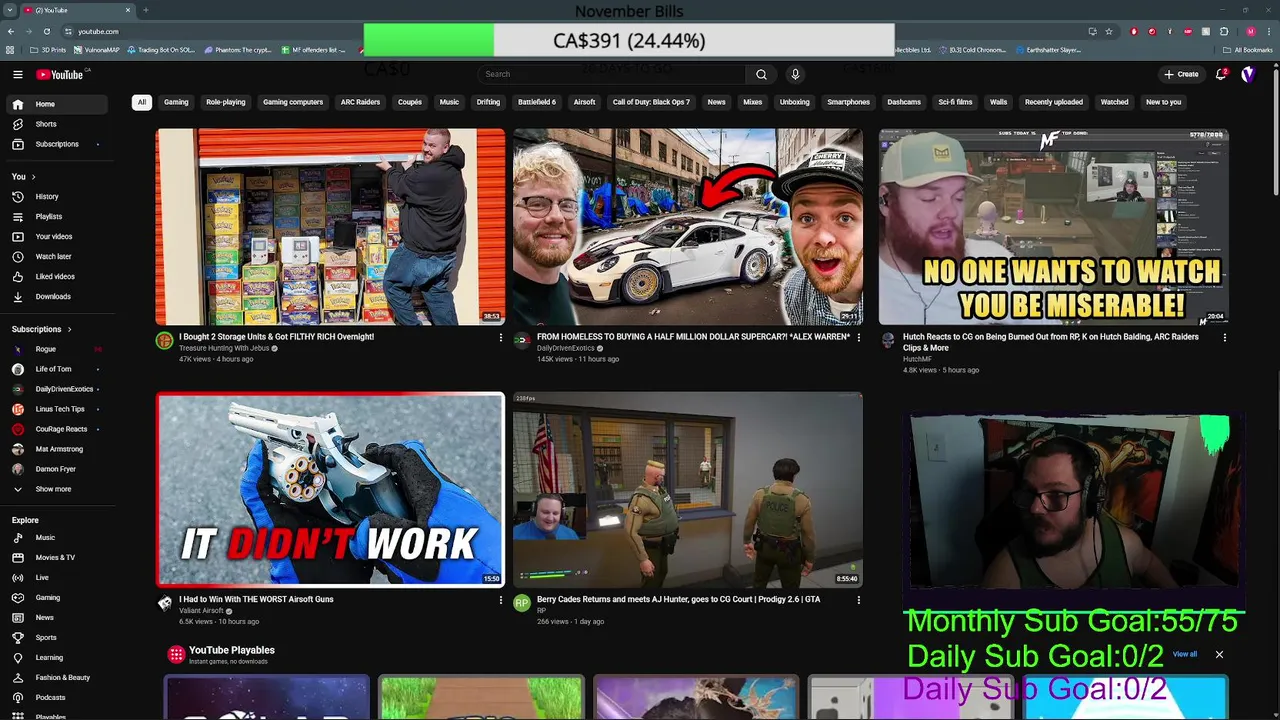Viewport: 1280px width, 720px height.
Task: Reload the page in browser
Action: [46, 31]
